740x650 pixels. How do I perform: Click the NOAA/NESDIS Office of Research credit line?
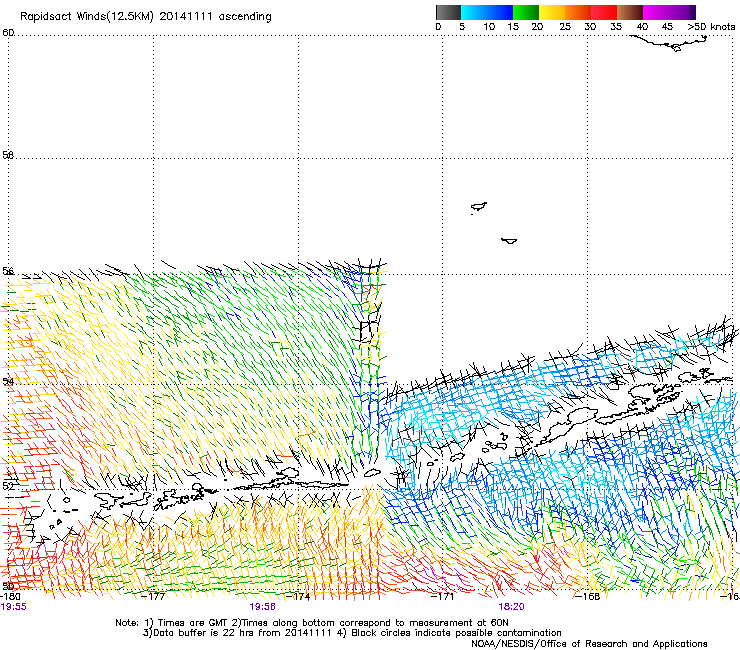coord(589,644)
